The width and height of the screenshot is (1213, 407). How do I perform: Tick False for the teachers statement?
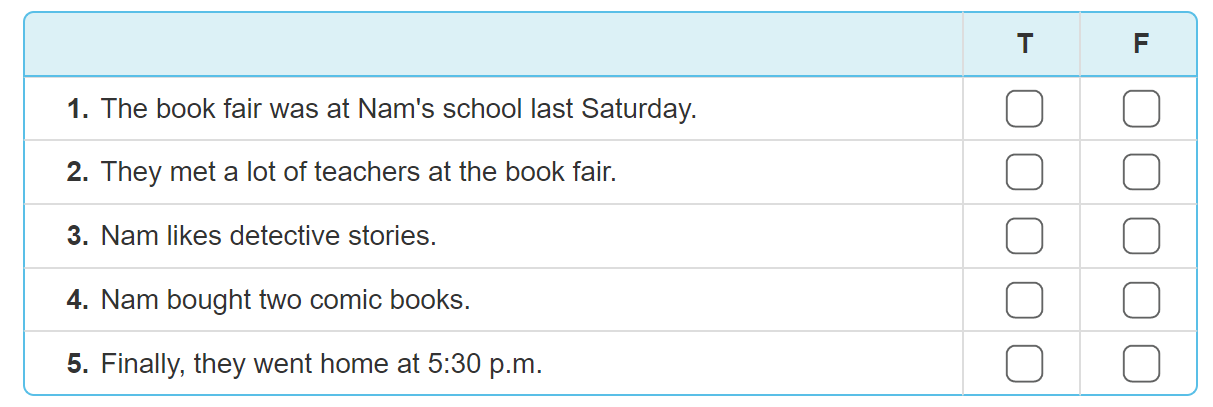click(1141, 173)
